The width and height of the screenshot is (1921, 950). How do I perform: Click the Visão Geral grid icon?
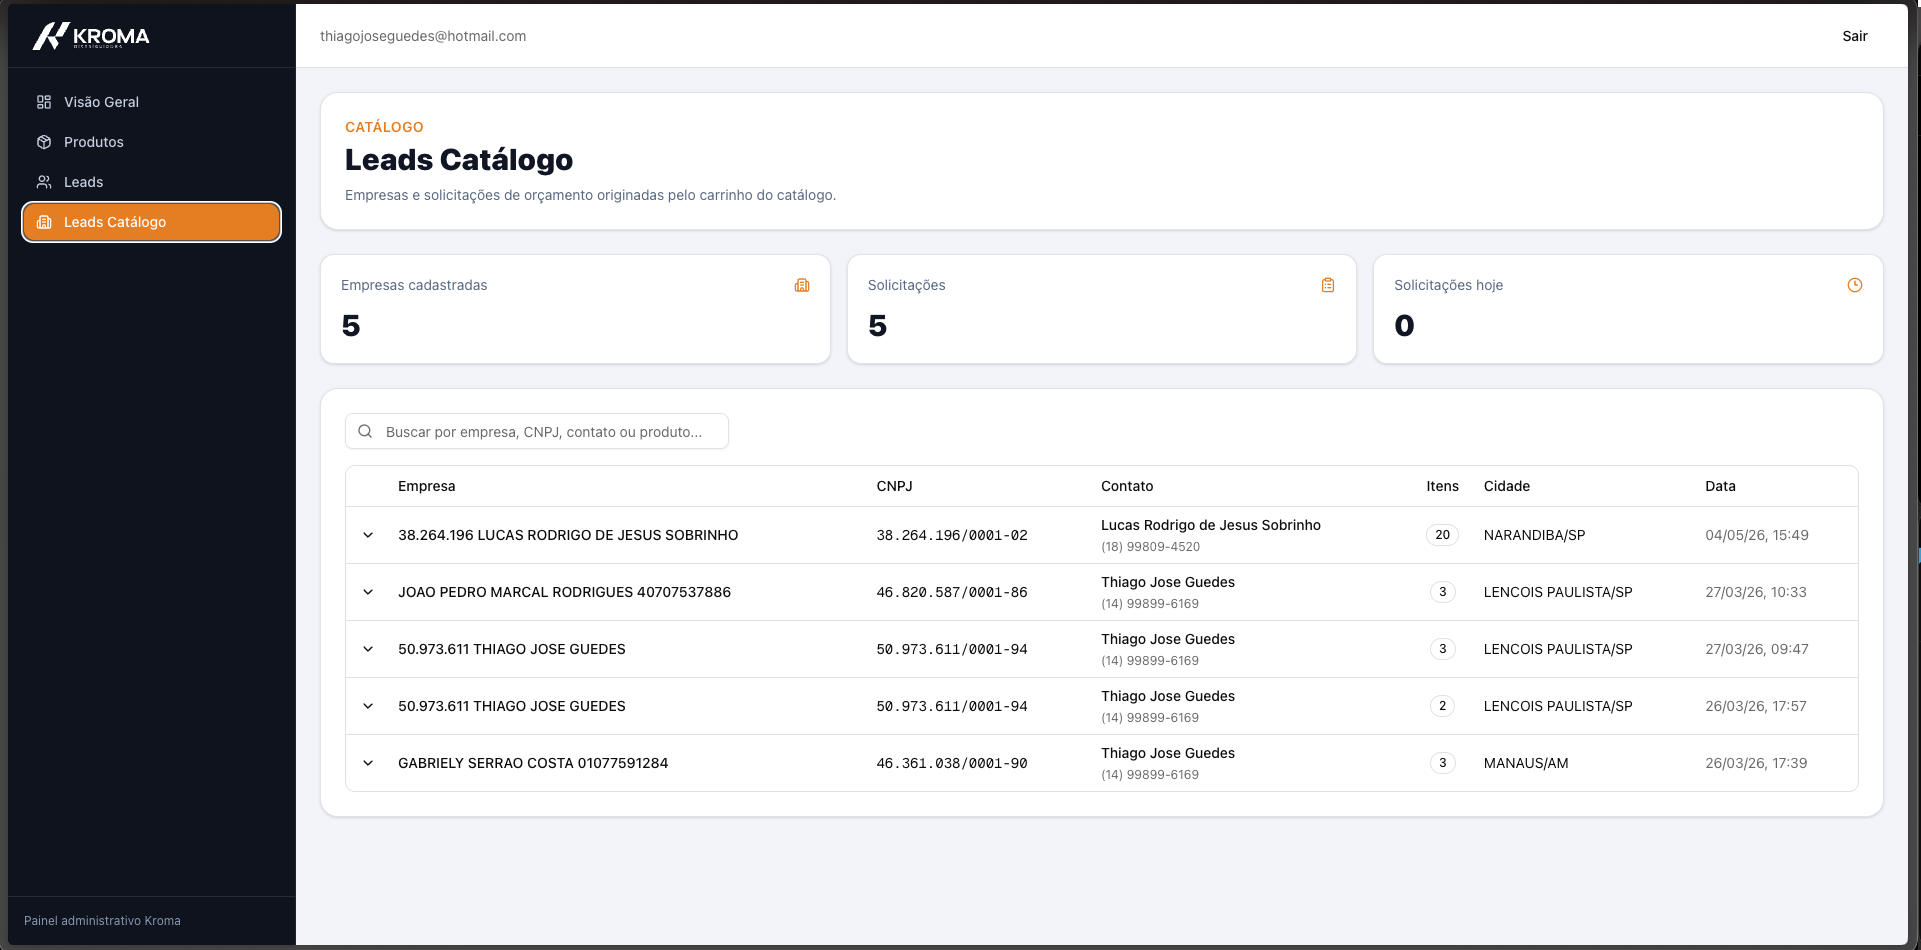click(x=44, y=102)
